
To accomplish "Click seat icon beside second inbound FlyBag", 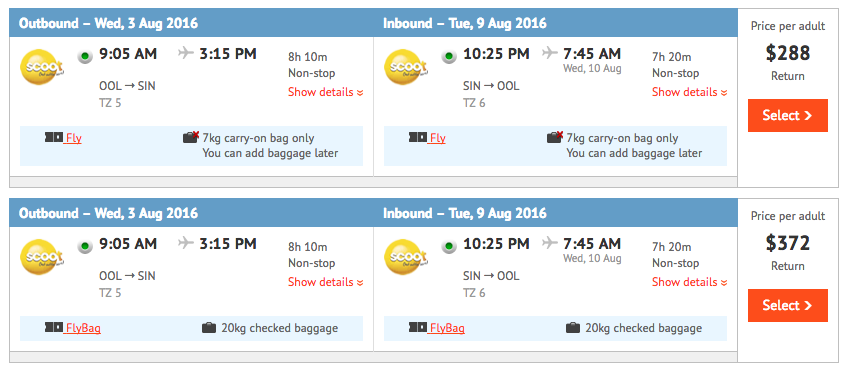I will 418,327.
